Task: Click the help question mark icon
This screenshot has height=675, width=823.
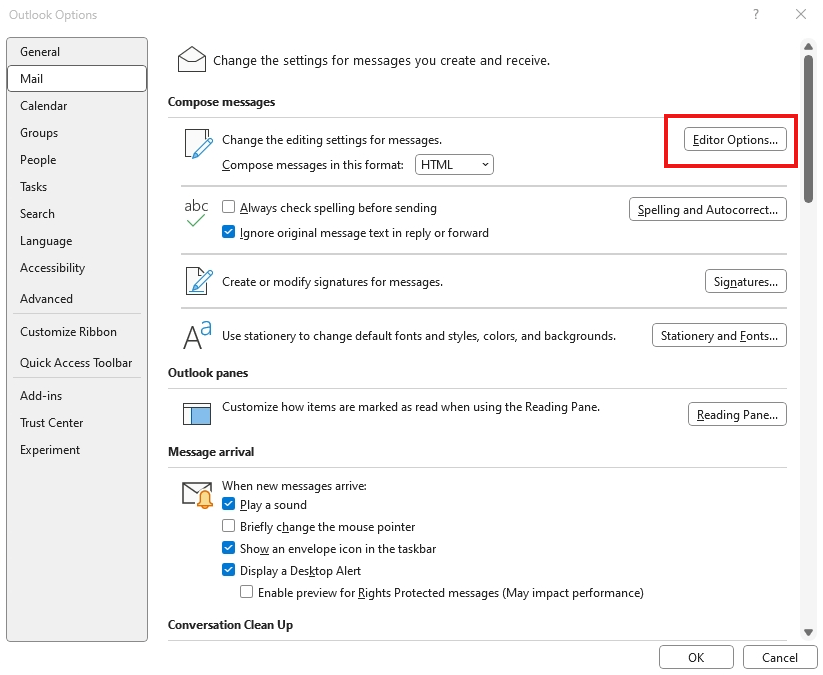Action: coord(755,14)
